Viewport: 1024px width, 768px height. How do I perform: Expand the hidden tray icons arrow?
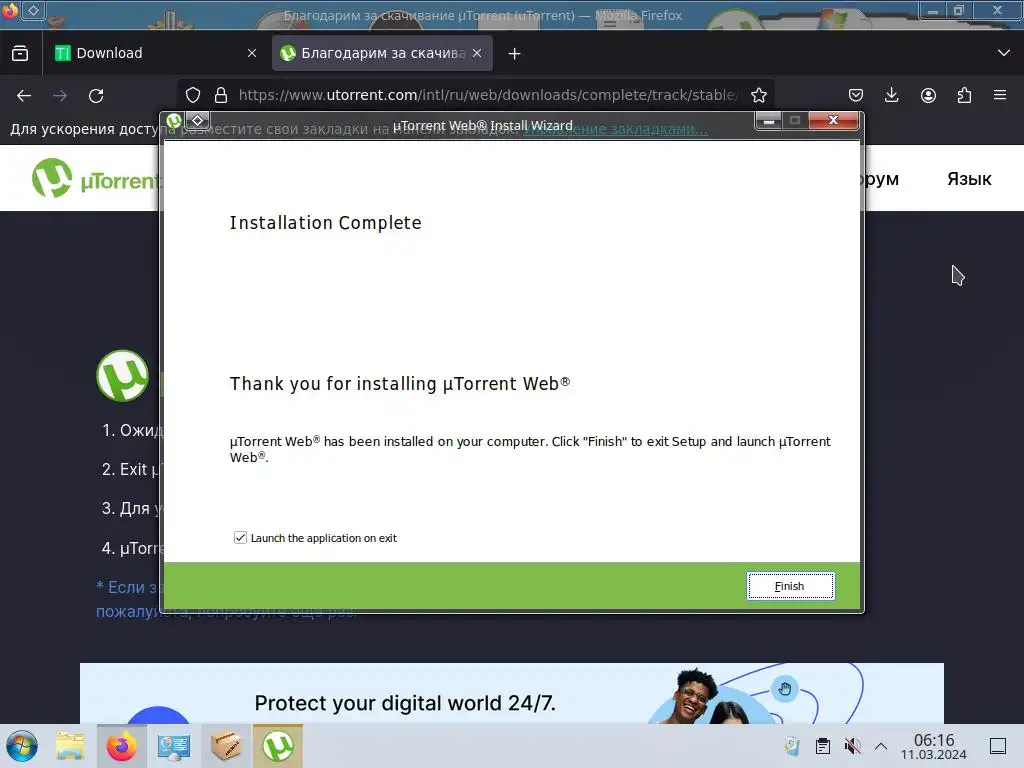coord(881,746)
